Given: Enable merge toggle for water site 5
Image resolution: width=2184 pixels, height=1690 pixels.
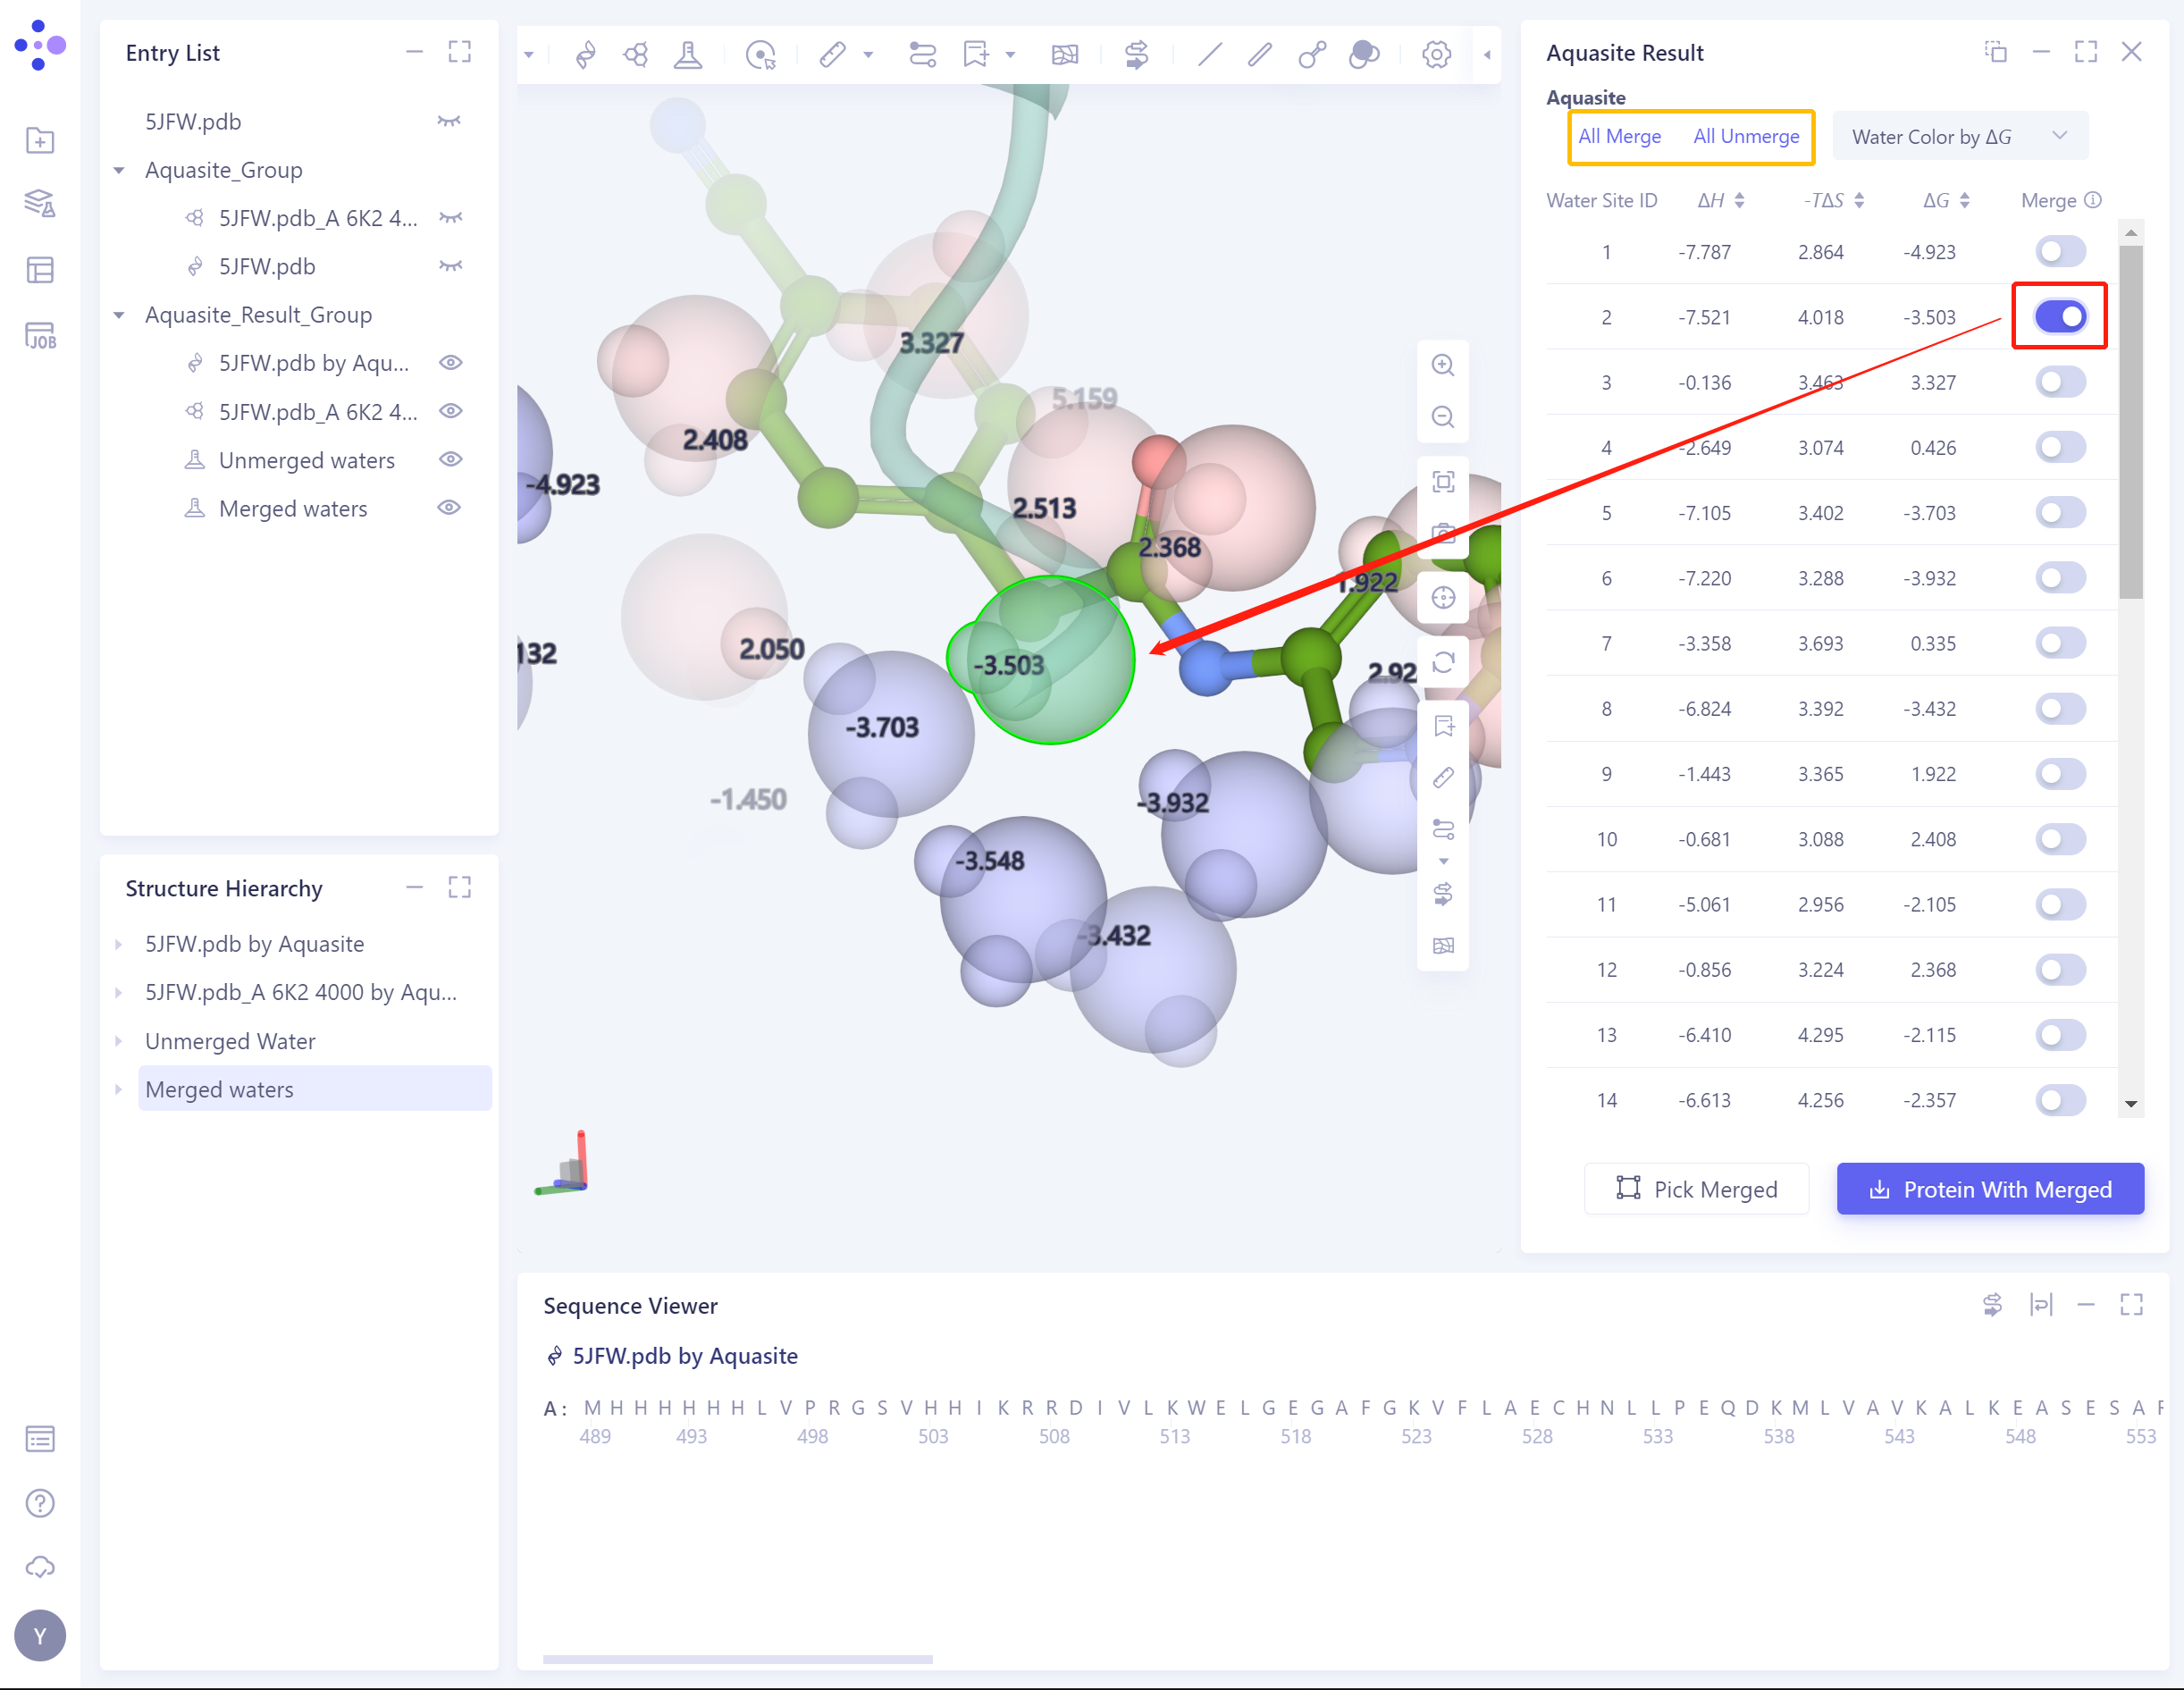Looking at the screenshot, I should [2060, 513].
